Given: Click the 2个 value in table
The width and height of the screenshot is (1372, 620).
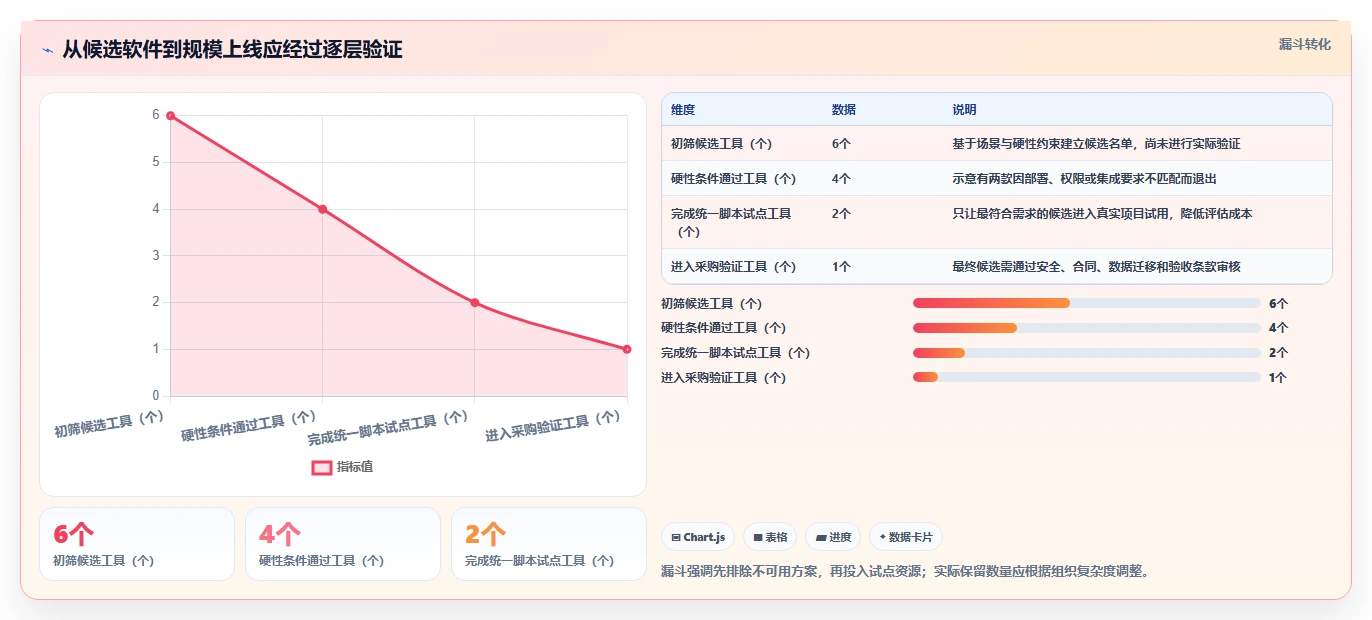Looking at the screenshot, I should click(841, 214).
